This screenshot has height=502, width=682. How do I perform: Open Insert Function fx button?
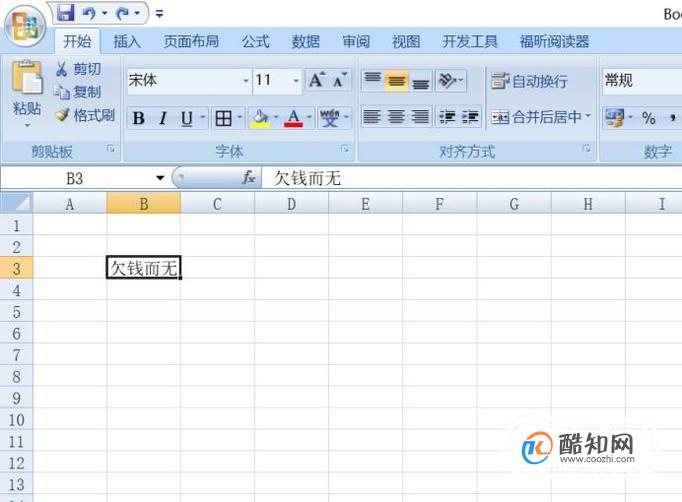(248, 177)
